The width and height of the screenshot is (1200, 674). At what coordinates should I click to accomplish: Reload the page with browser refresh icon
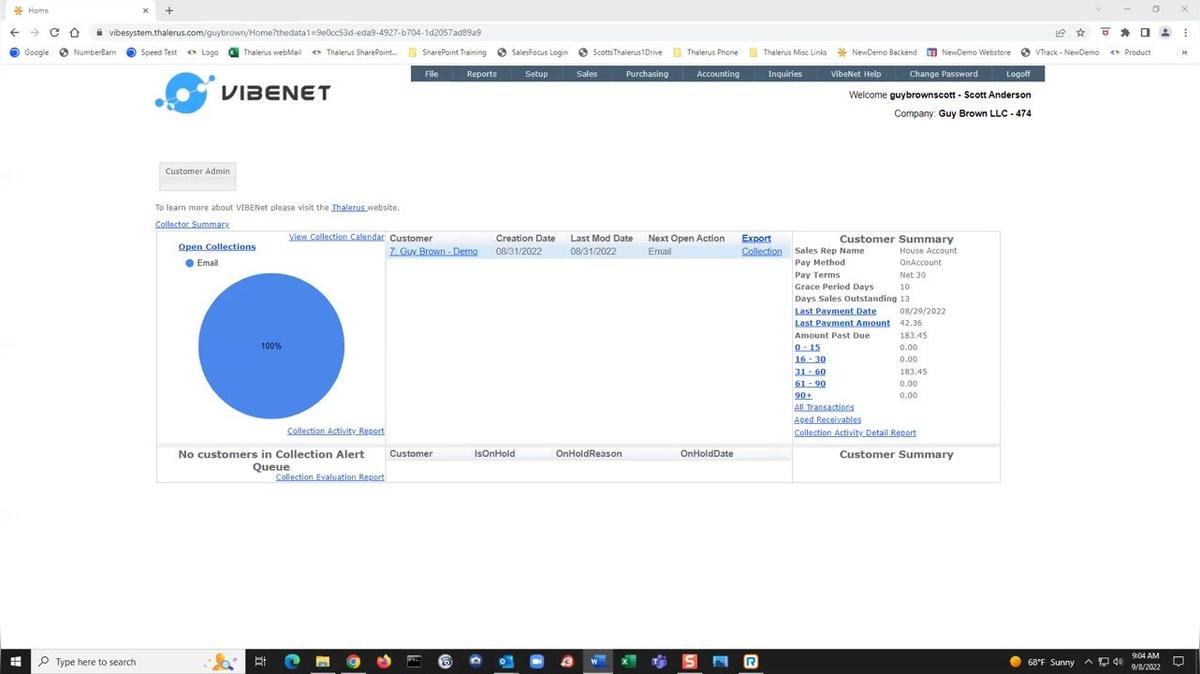point(54,32)
